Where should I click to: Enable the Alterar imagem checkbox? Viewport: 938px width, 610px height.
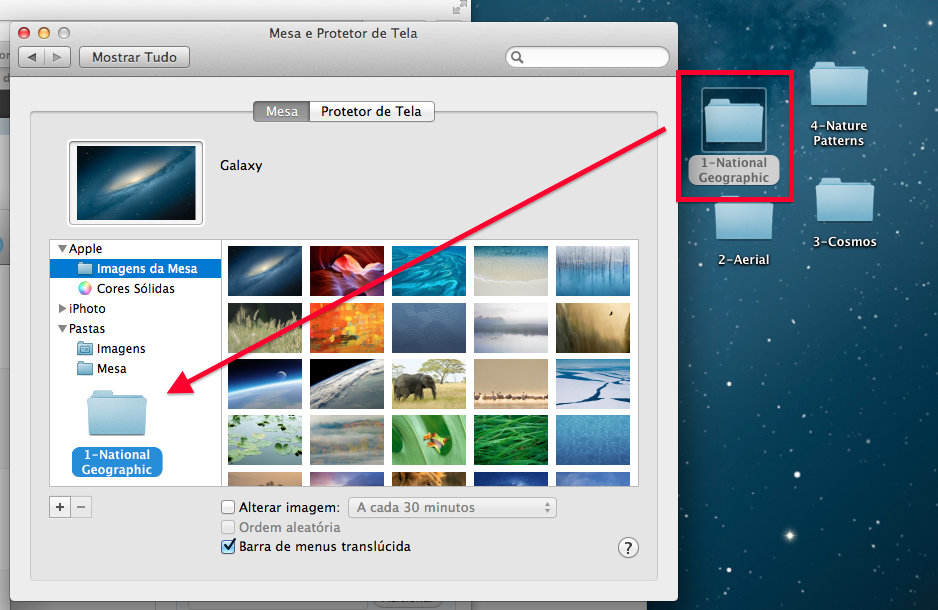[228, 507]
